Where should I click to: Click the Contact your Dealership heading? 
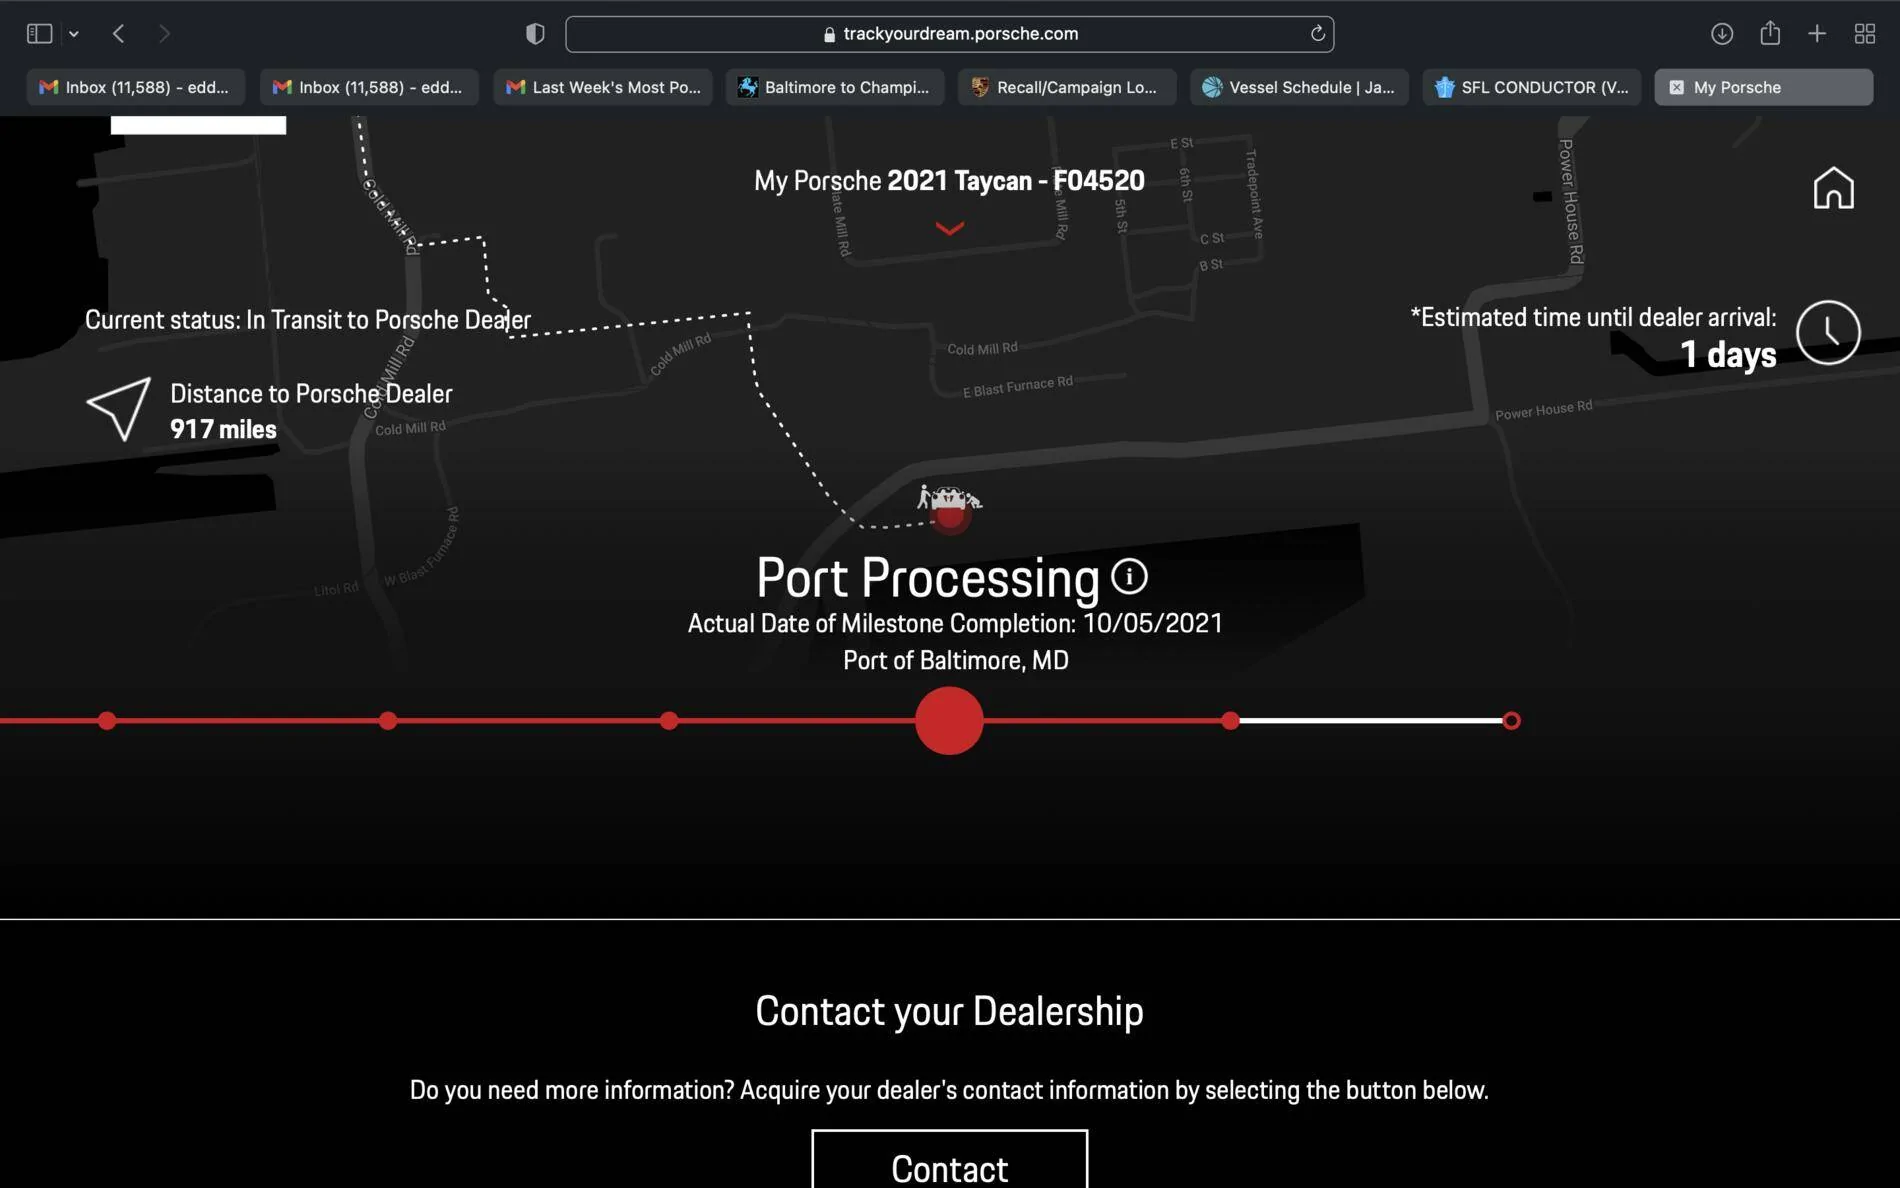[x=949, y=1011]
